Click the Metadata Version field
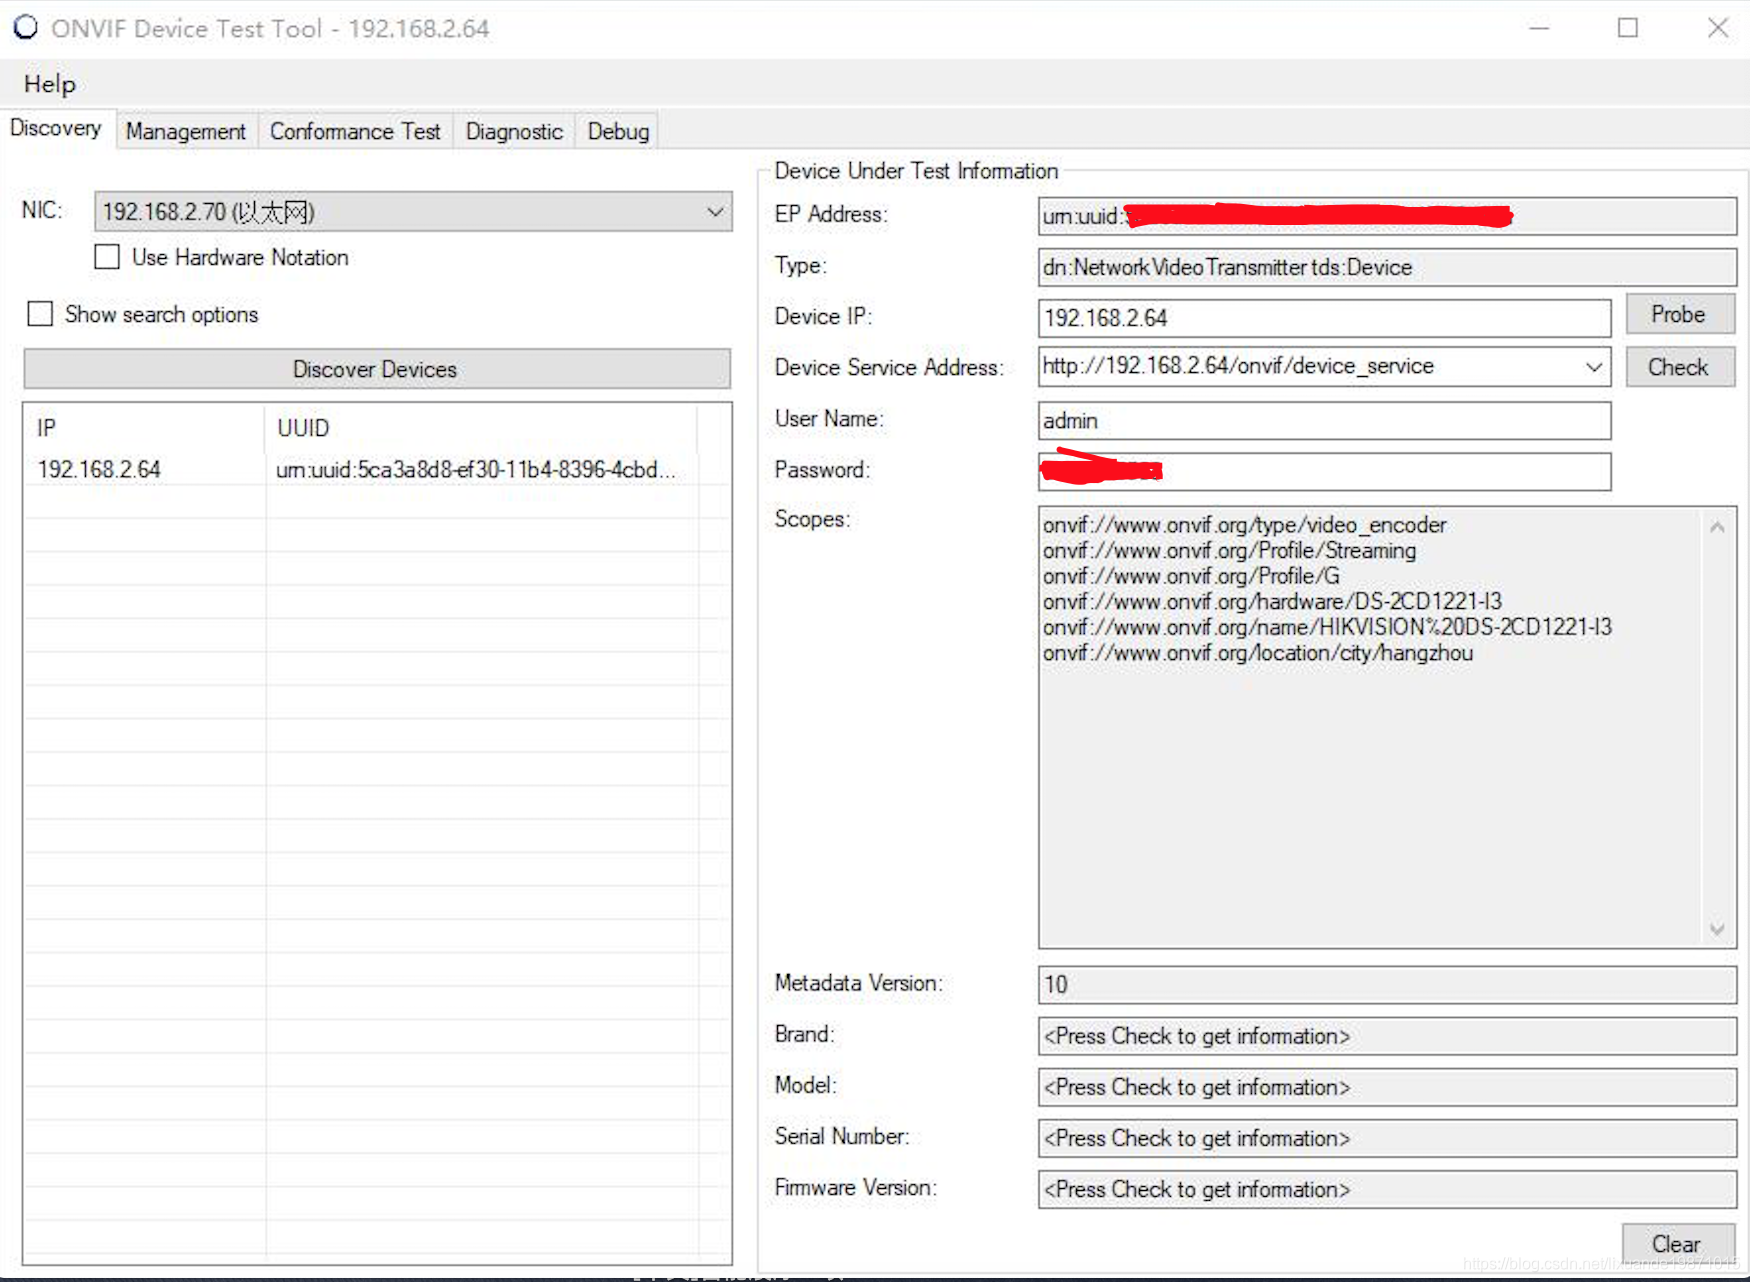The width and height of the screenshot is (1750, 1282). [1387, 985]
